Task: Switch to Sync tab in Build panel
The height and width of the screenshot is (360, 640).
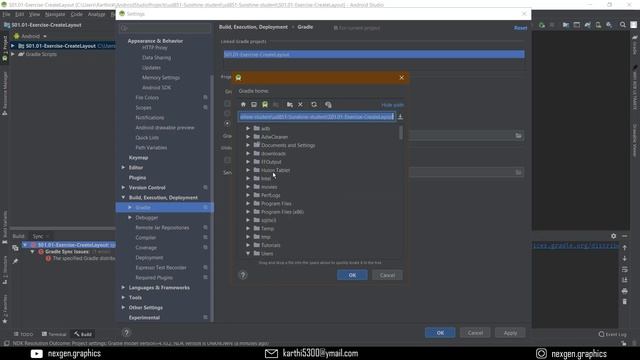Action: [38, 236]
